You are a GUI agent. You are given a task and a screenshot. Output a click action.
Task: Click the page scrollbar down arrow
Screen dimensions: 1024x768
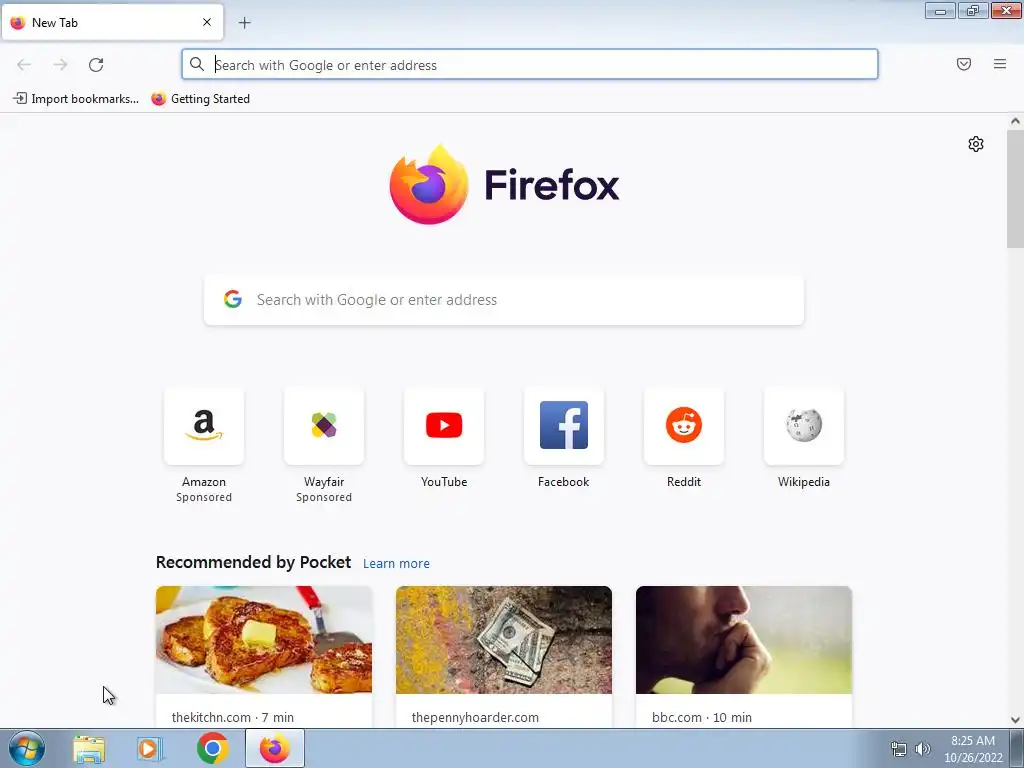(x=1015, y=720)
